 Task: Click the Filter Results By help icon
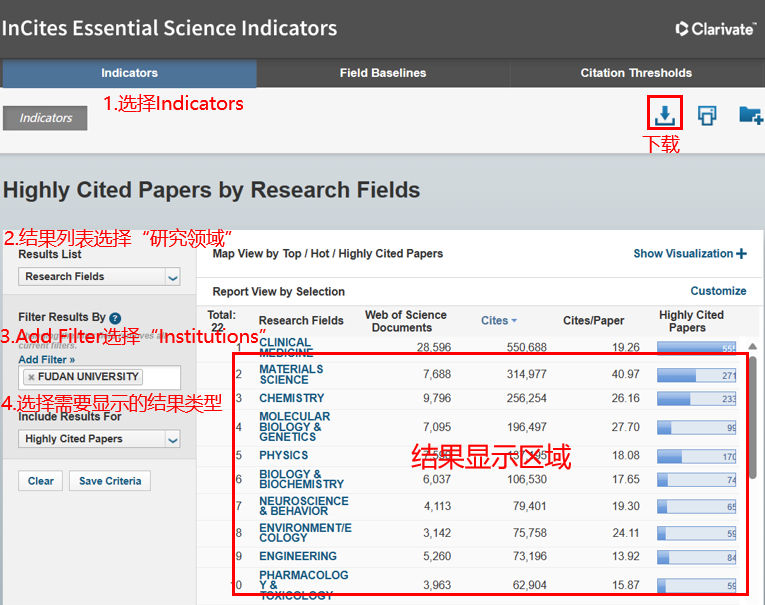click(x=115, y=318)
